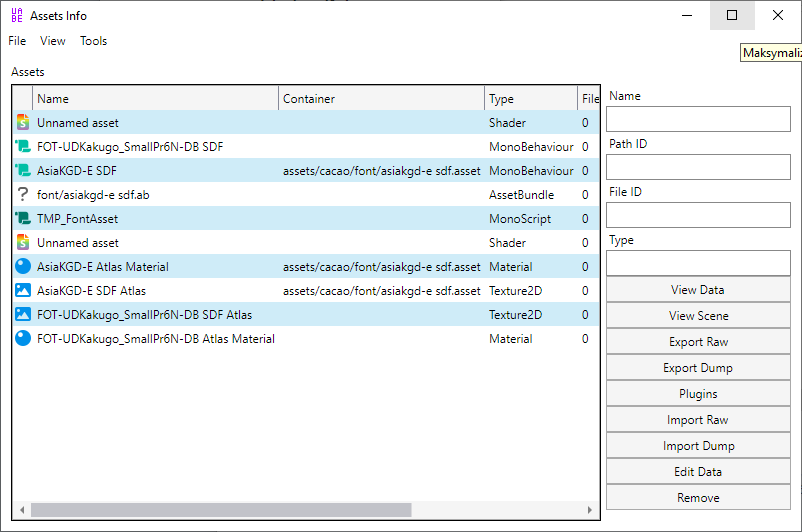The image size is (802, 532).
Task: Click into the Path ID input field
Action: 698,167
